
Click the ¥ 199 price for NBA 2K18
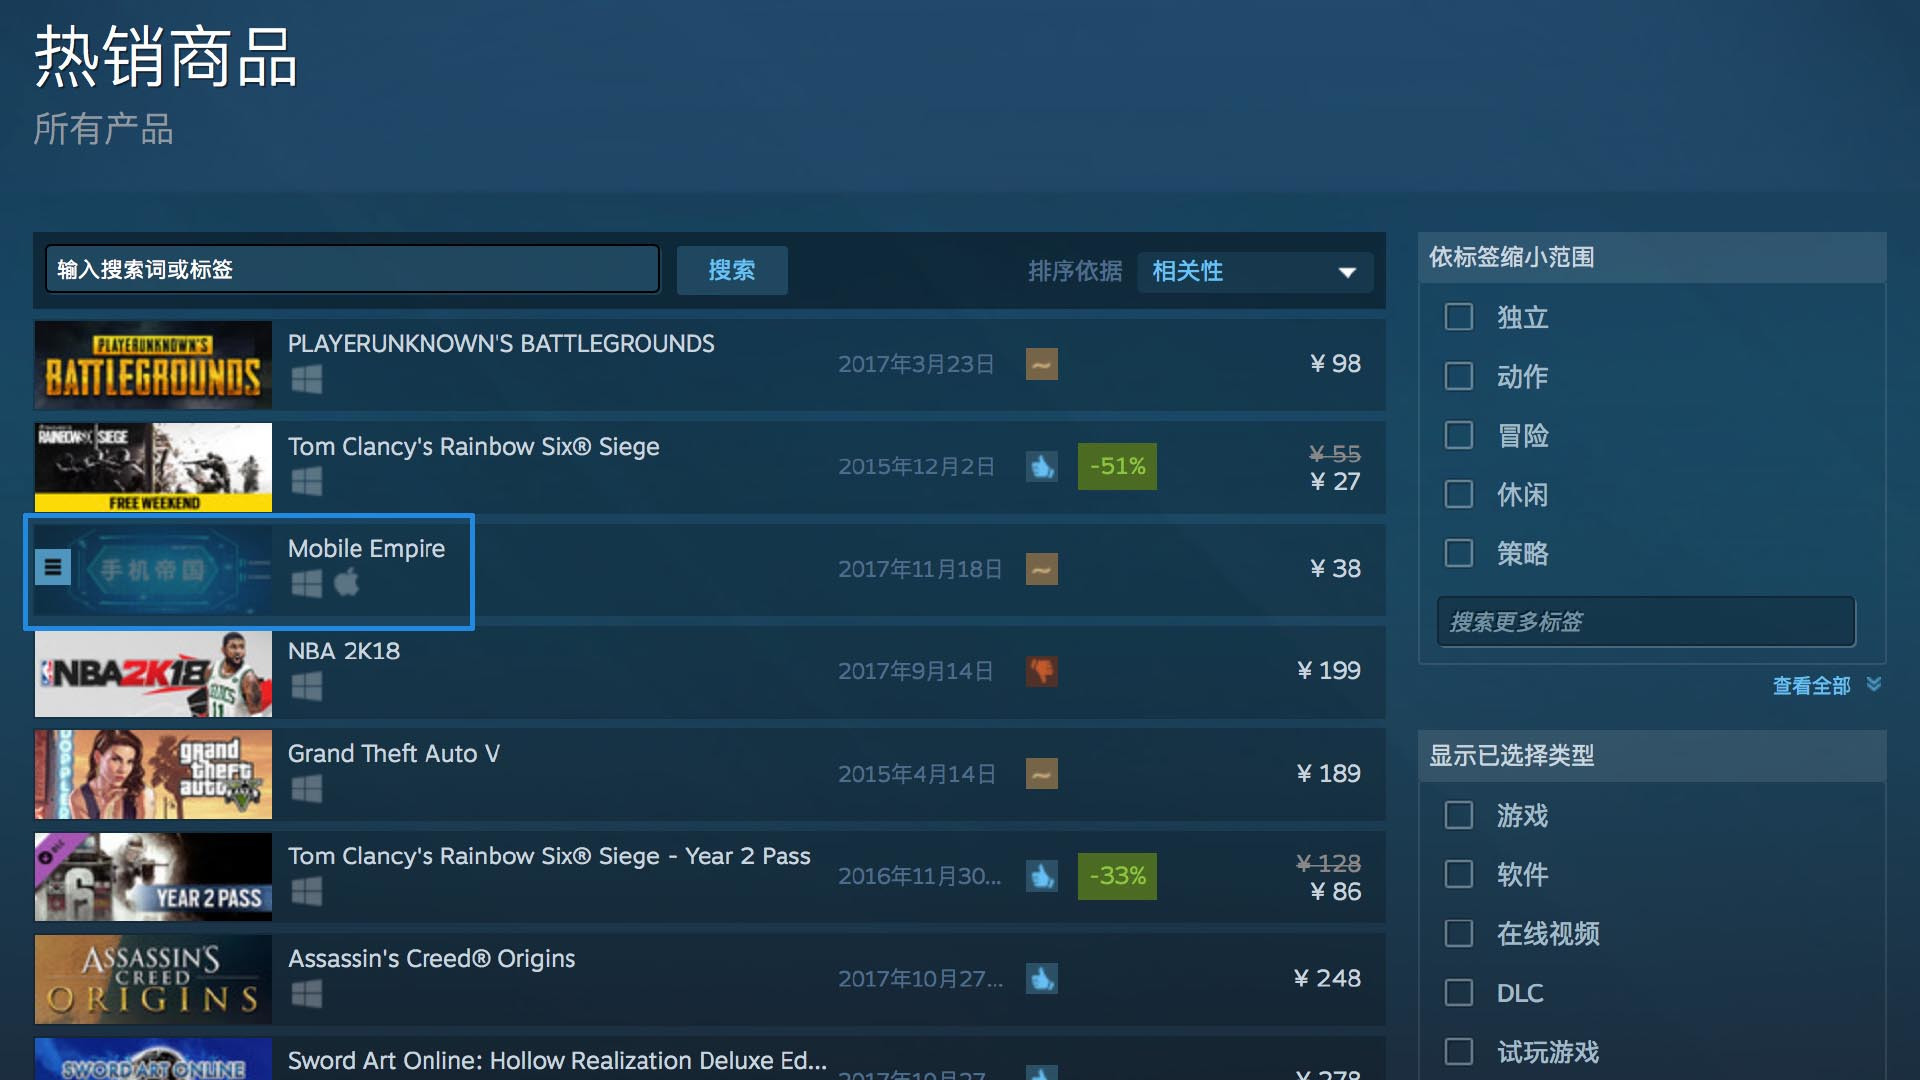(x=1328, y=671)
